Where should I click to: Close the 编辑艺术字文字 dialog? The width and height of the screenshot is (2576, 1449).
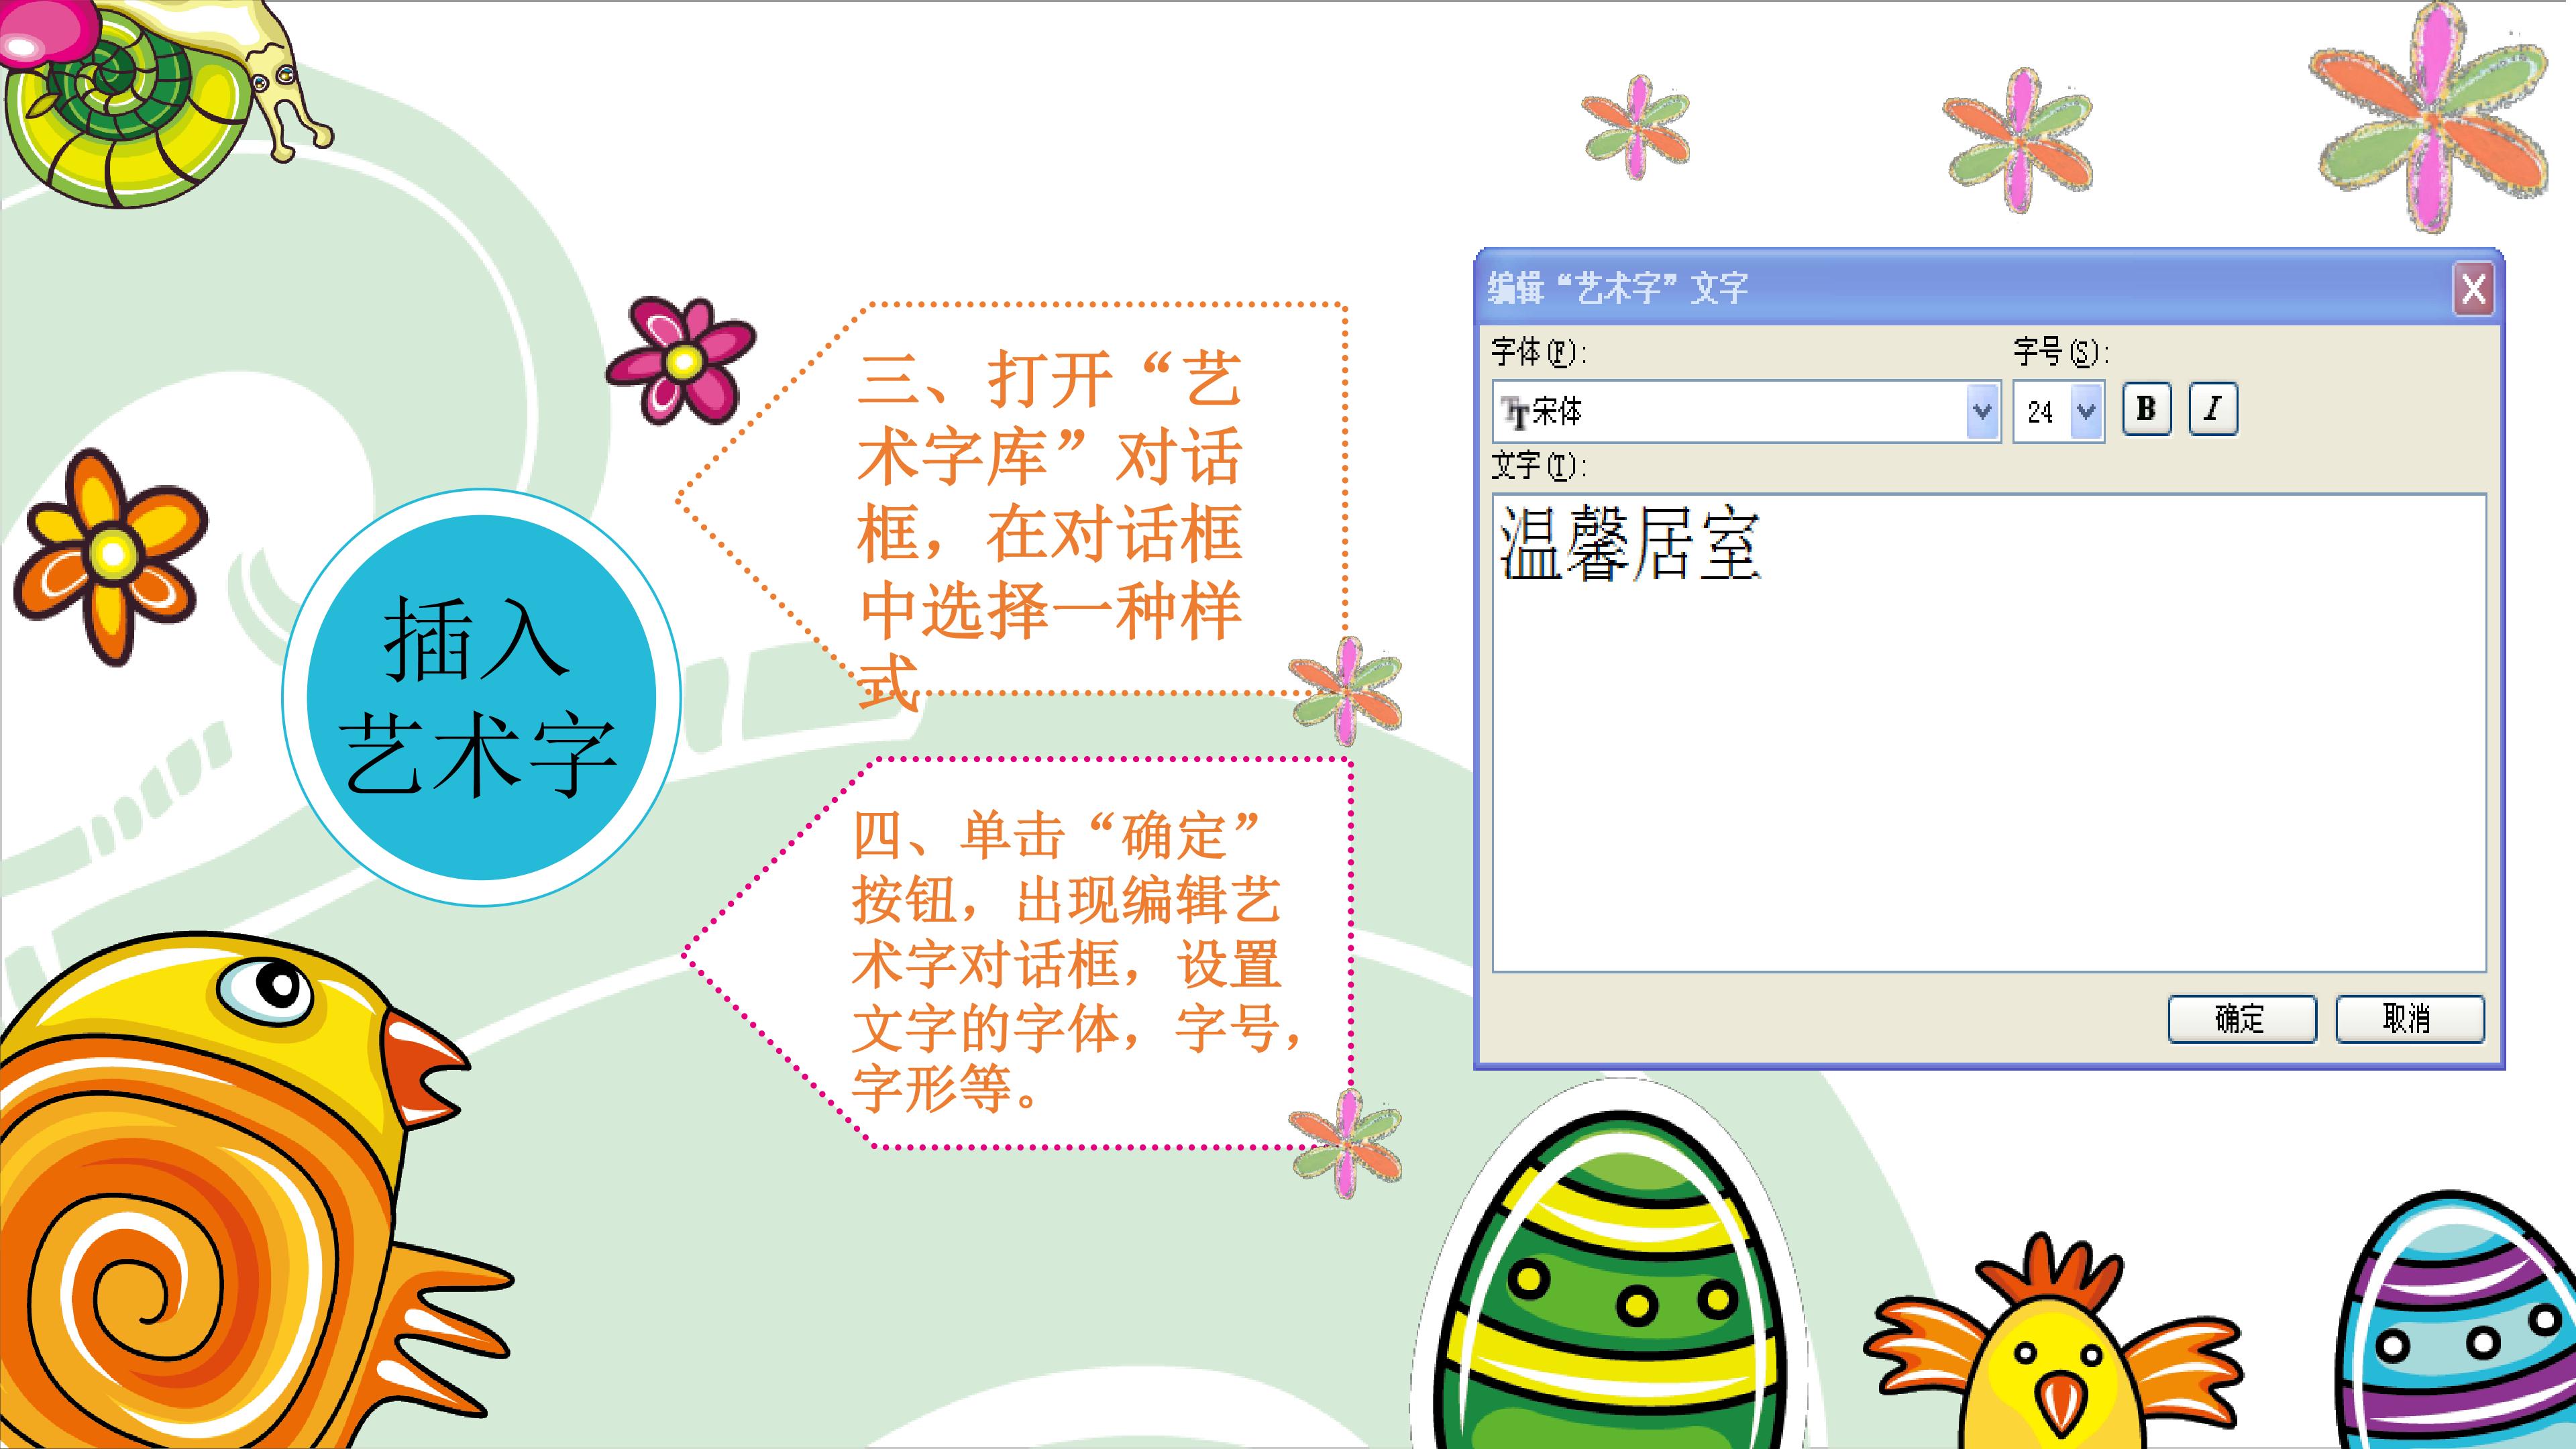(2473, 290)
